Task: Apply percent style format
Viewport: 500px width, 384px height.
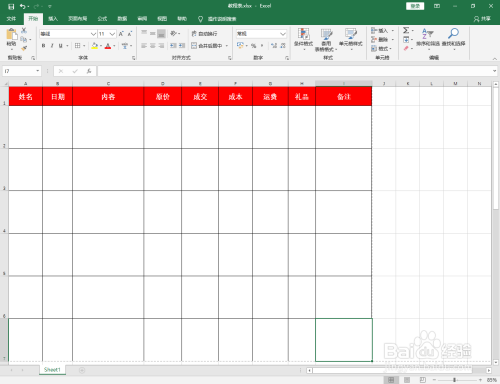Action: [x=254, y=45]
